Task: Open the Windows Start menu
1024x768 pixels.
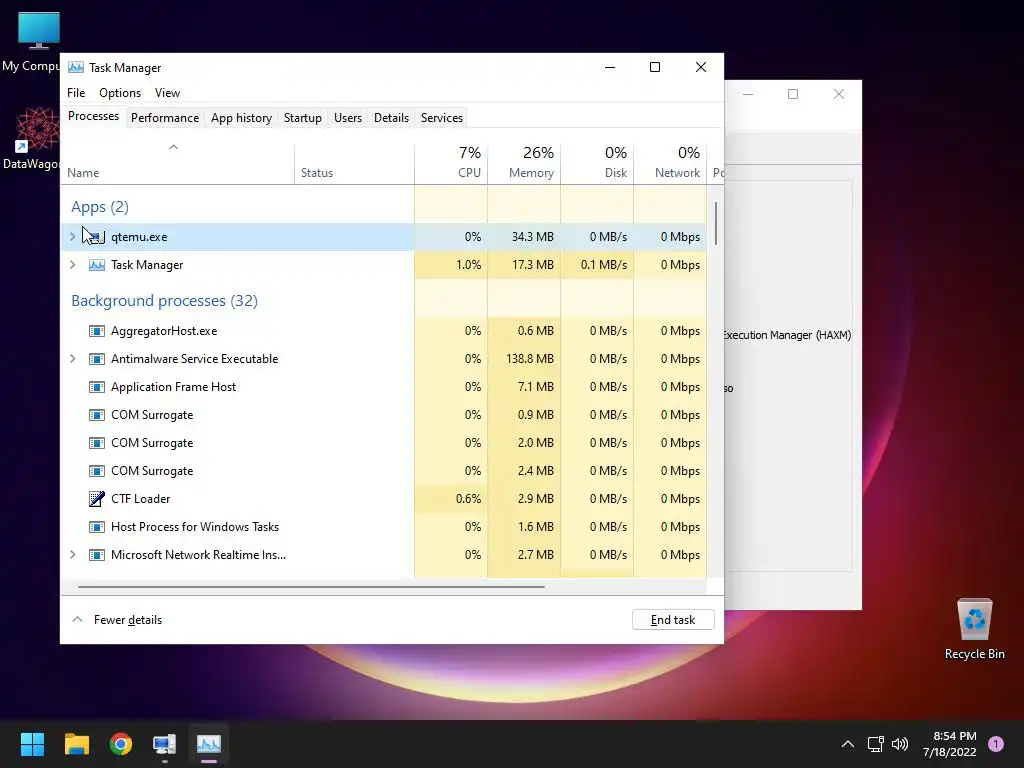Action: click(32, 744)
